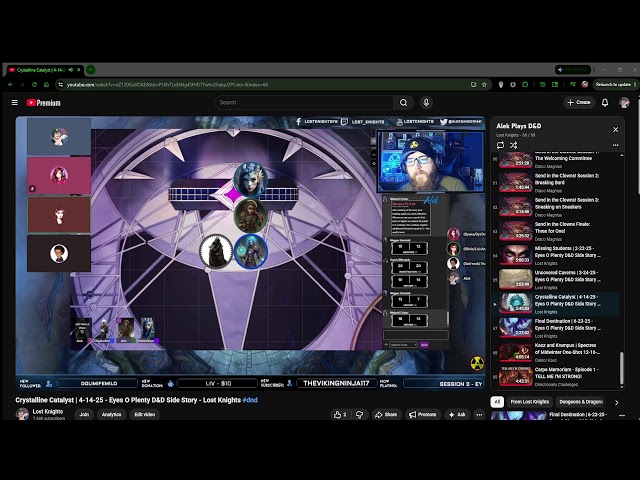This screenshot has width=640, height=480.
Task: Go to the browser home page
Action: coord(47,84)
